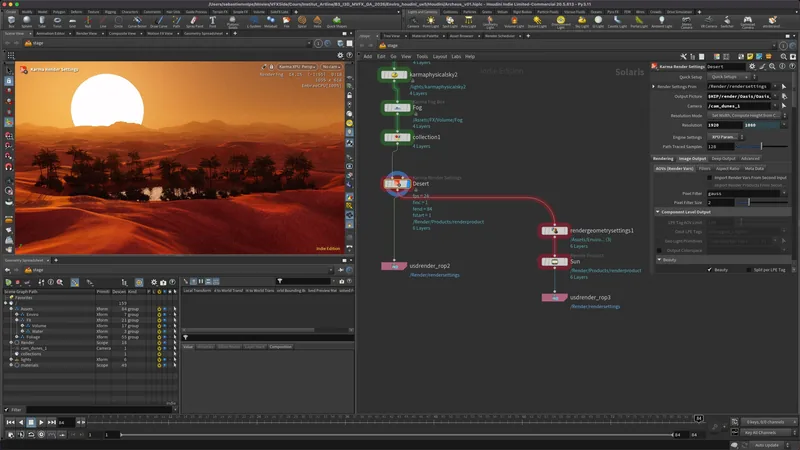Screen dimensions: 800x450
Task: Select the Tube shelf tool
Action: pos(42,21)
